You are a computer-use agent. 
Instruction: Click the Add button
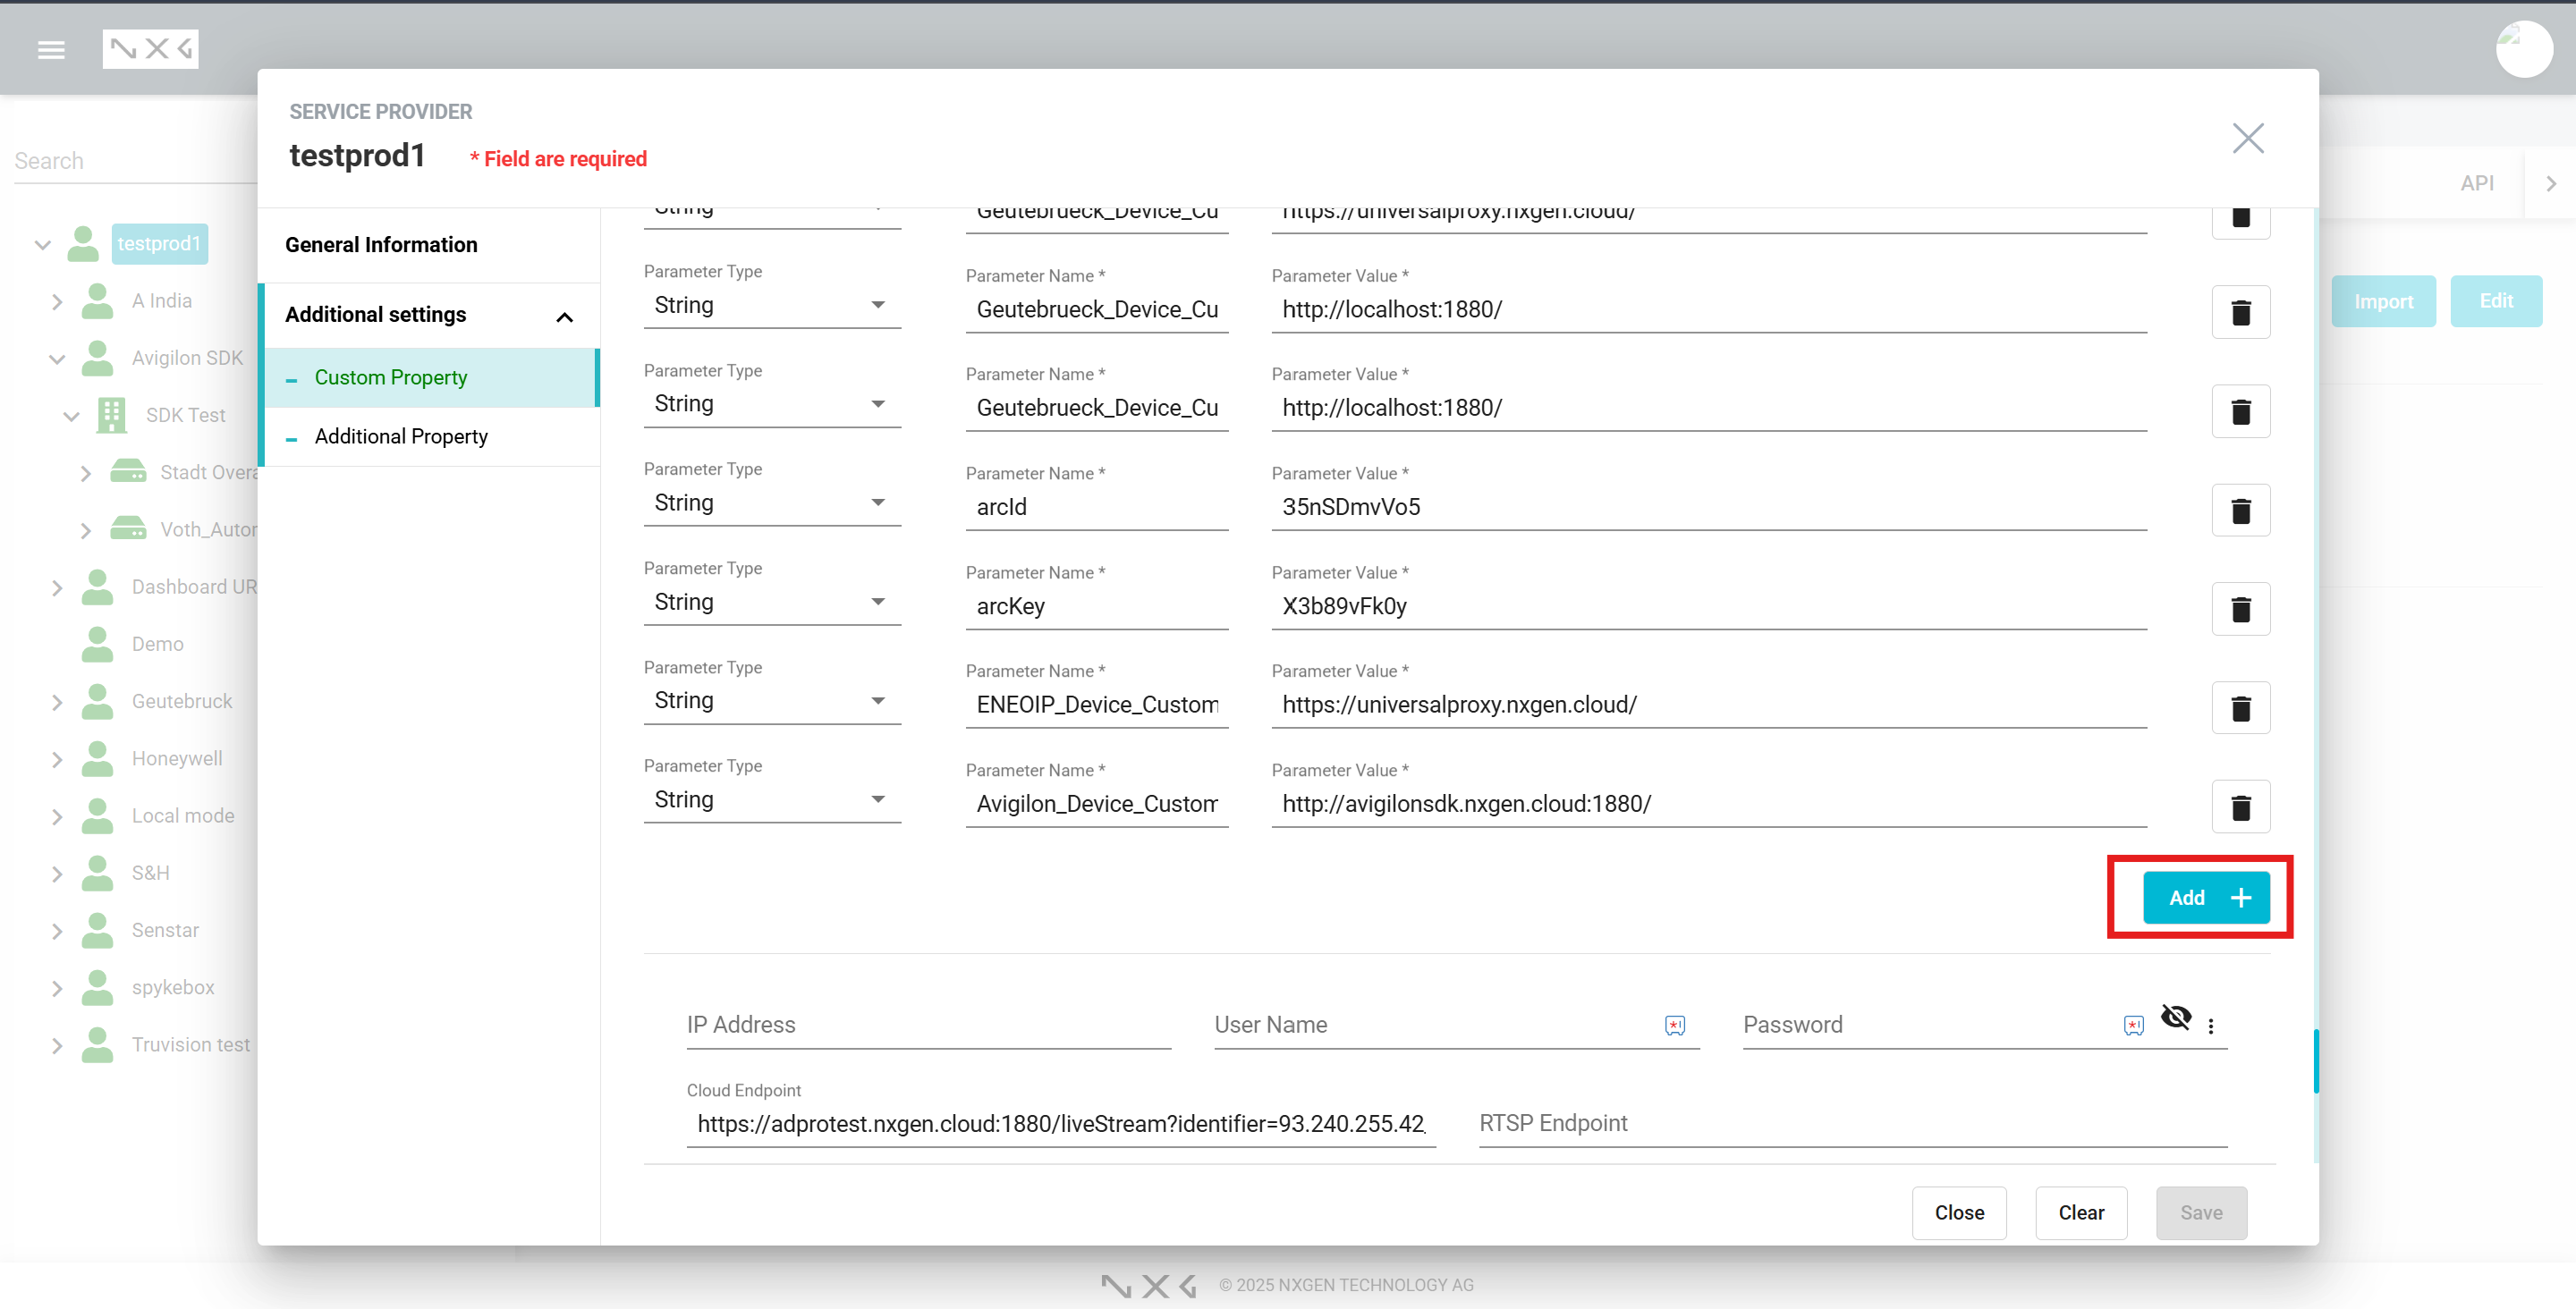(2205, 897)
